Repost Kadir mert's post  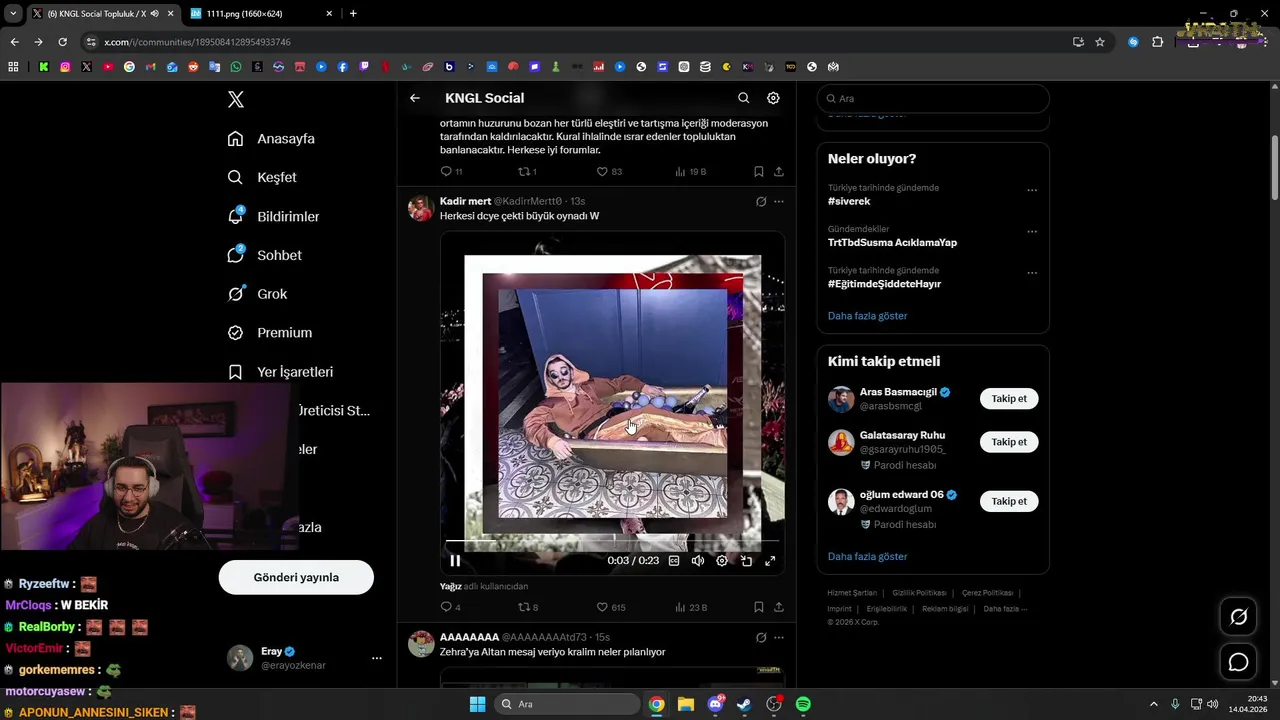tap(528, 607)
